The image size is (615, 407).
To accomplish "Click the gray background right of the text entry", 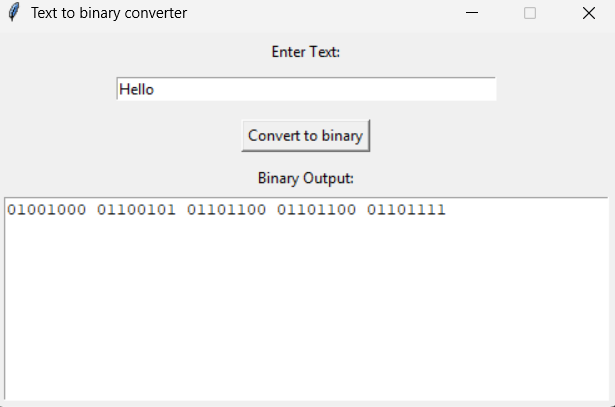I will (x=555, y=89).
